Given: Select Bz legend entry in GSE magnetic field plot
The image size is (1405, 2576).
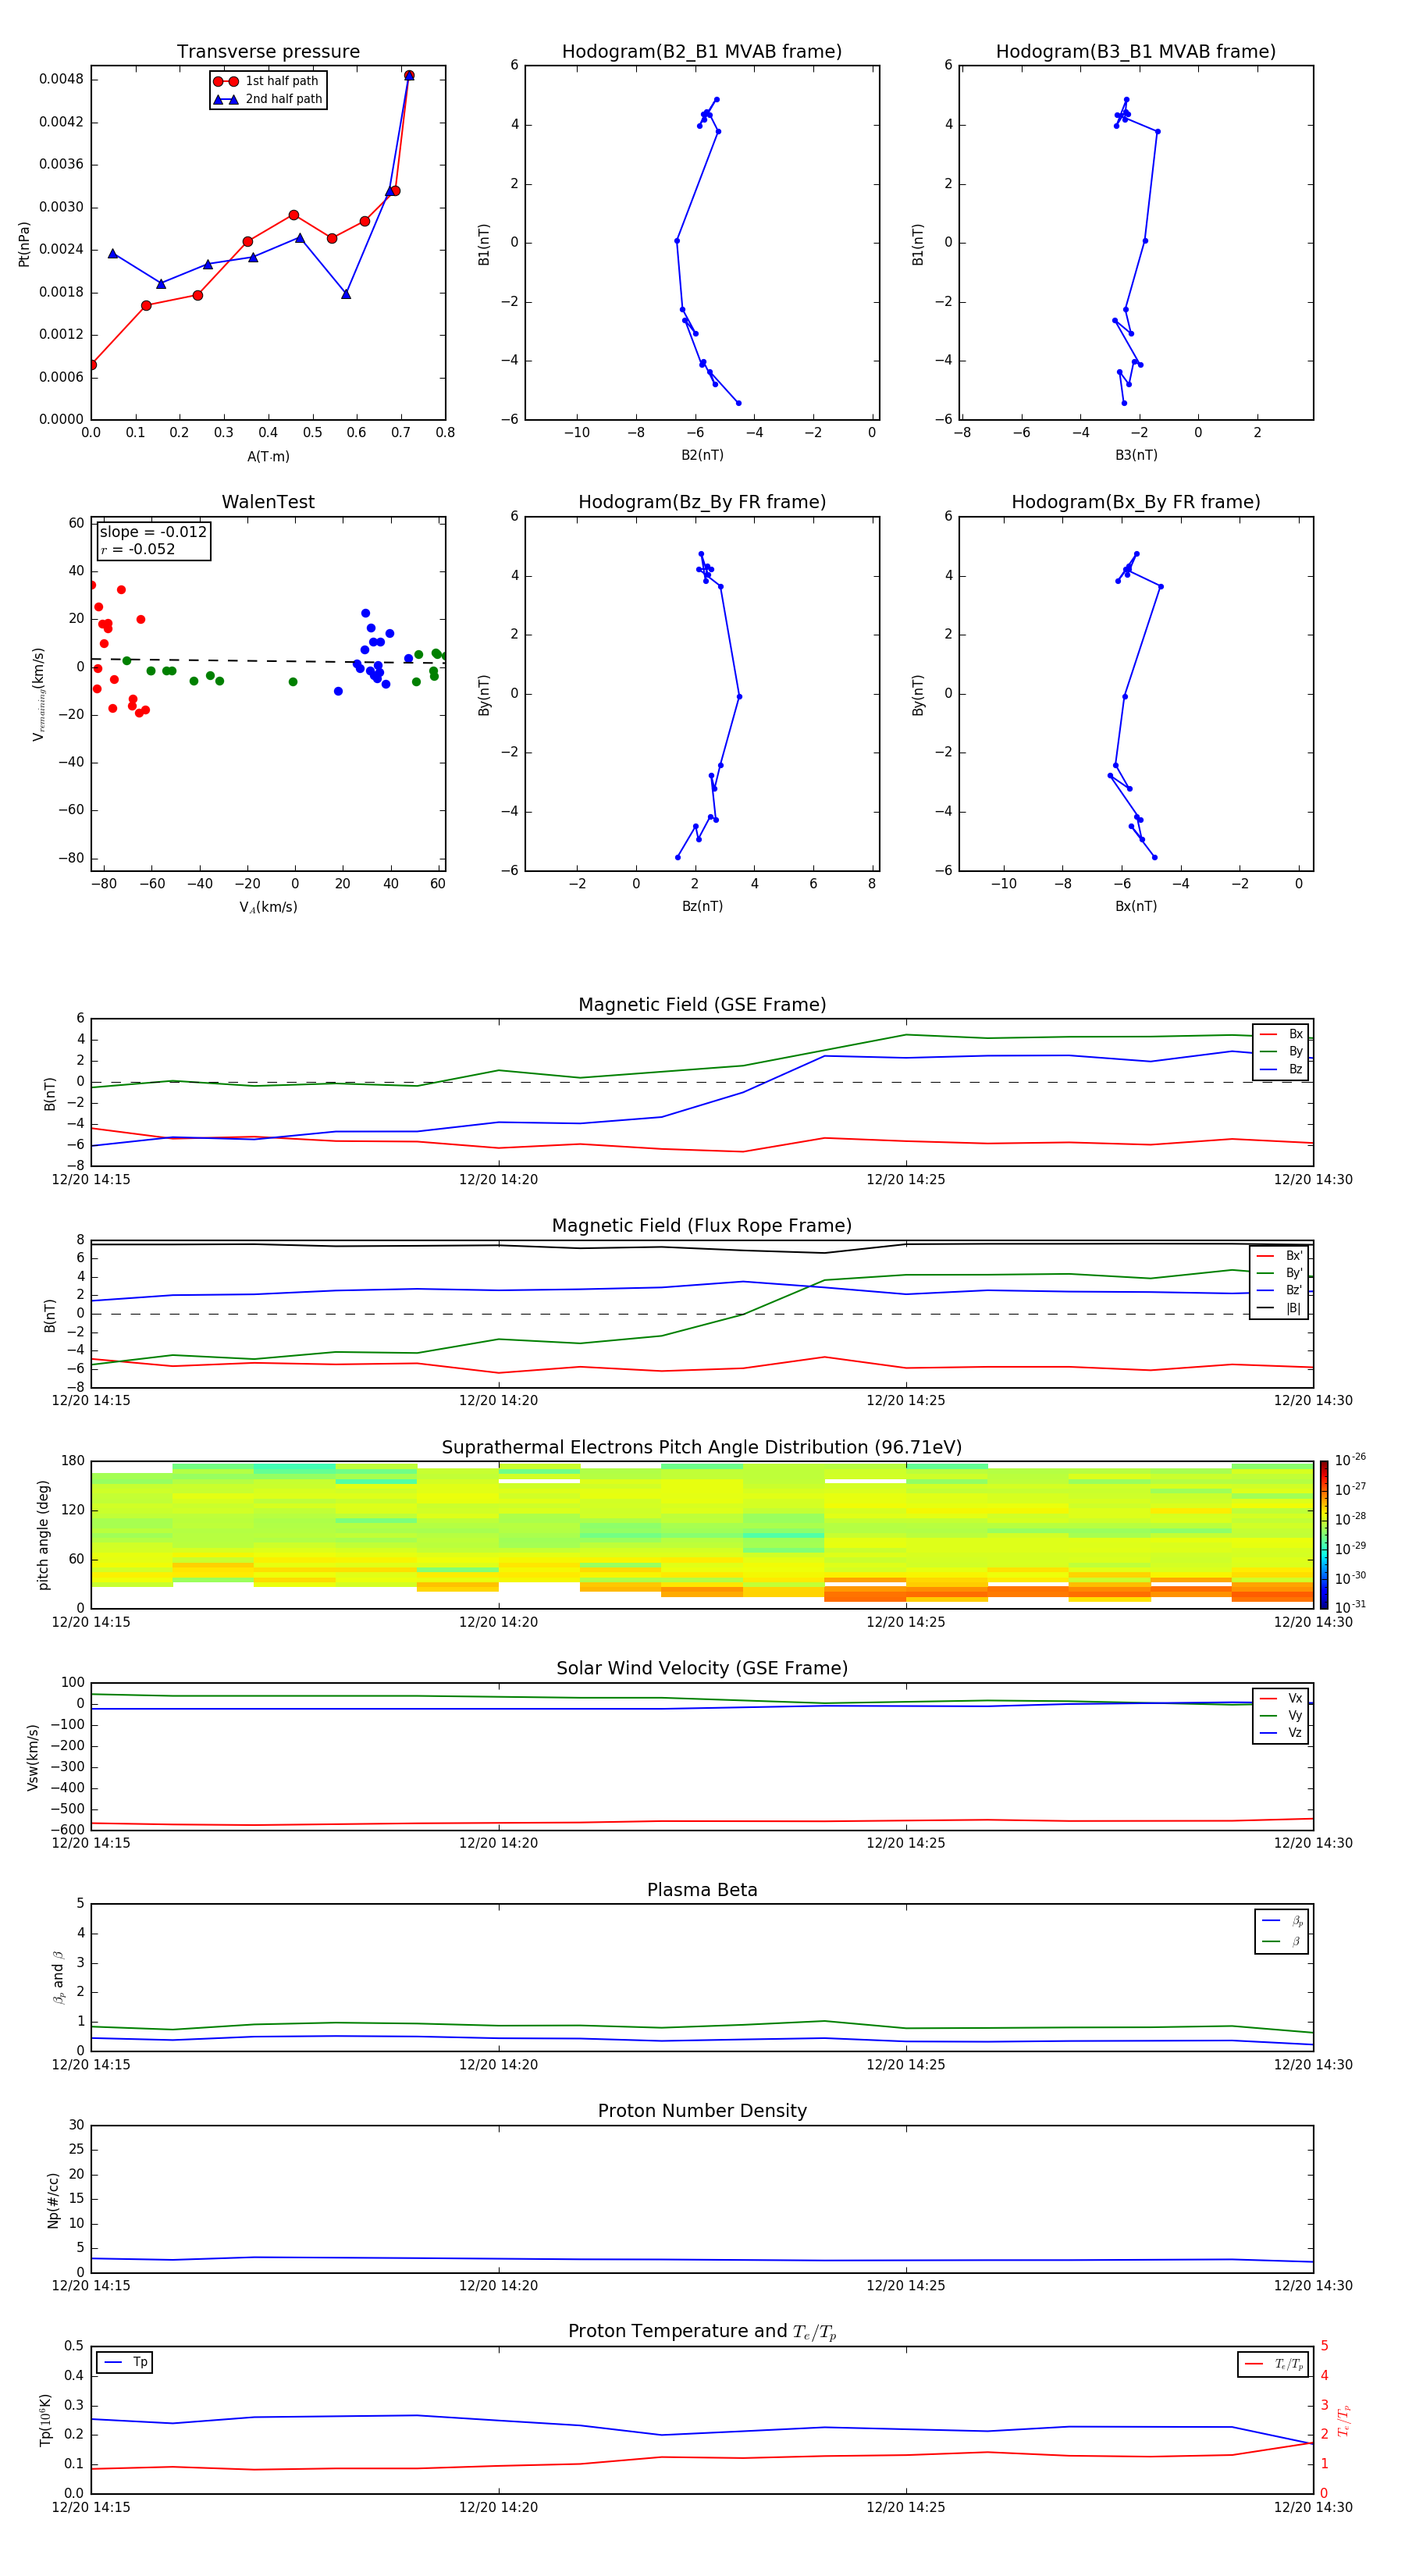Looking at the screenshot, I should [x=1281, y=1070].
